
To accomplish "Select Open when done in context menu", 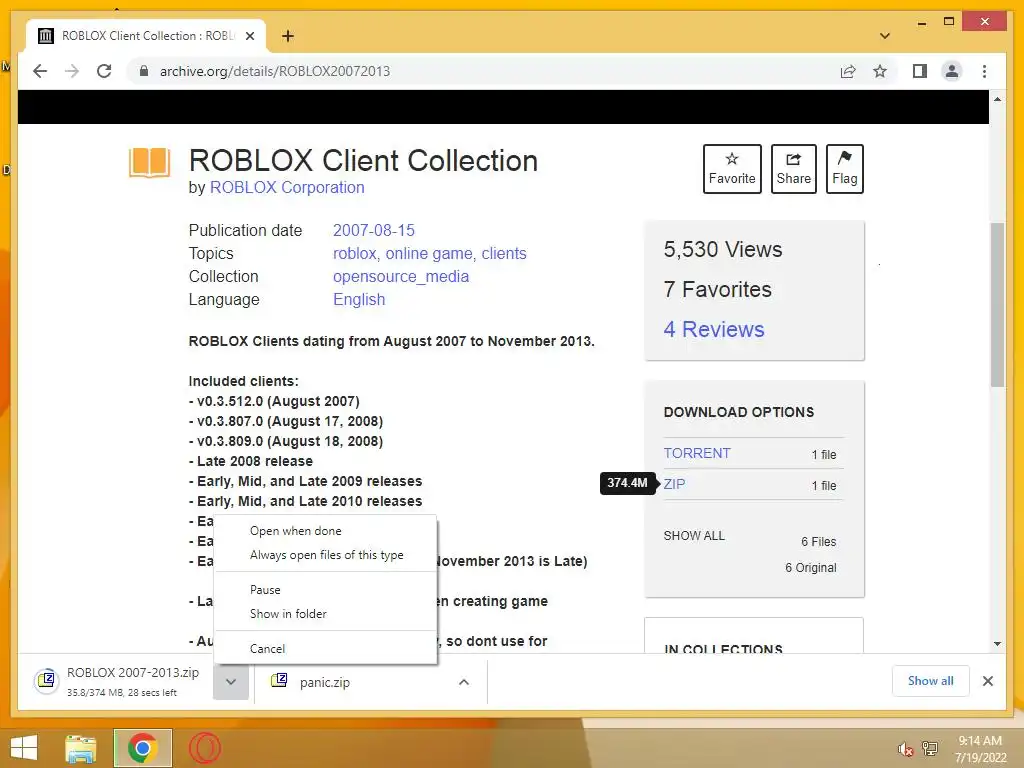I will pos(325,531).
